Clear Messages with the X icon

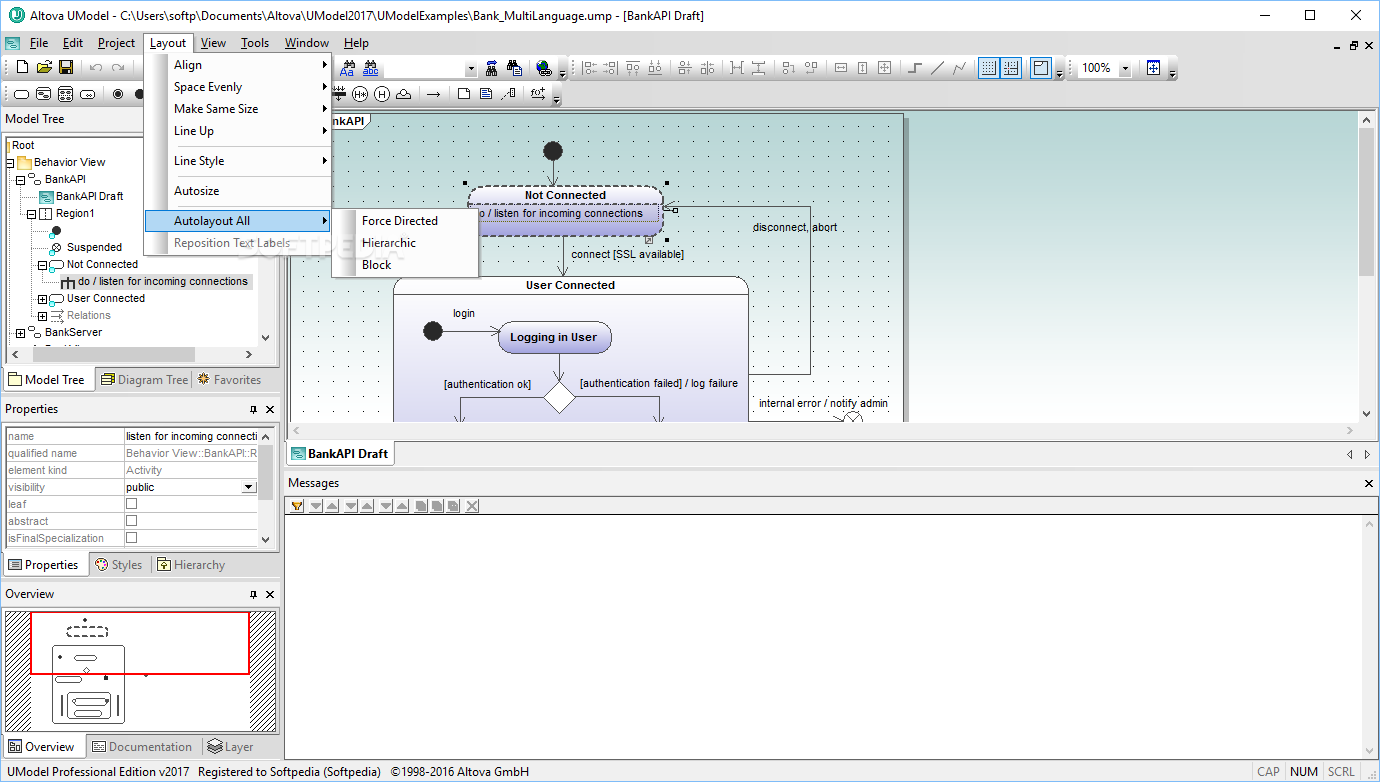[472, 506]
